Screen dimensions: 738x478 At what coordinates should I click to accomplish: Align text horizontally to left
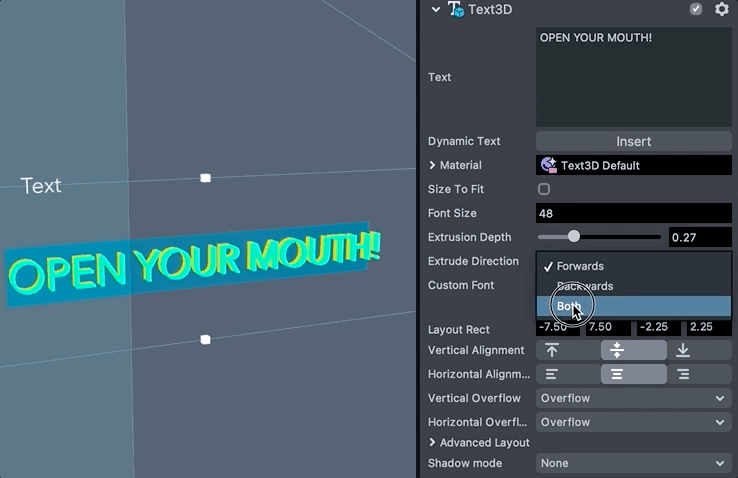click(552, 374)
